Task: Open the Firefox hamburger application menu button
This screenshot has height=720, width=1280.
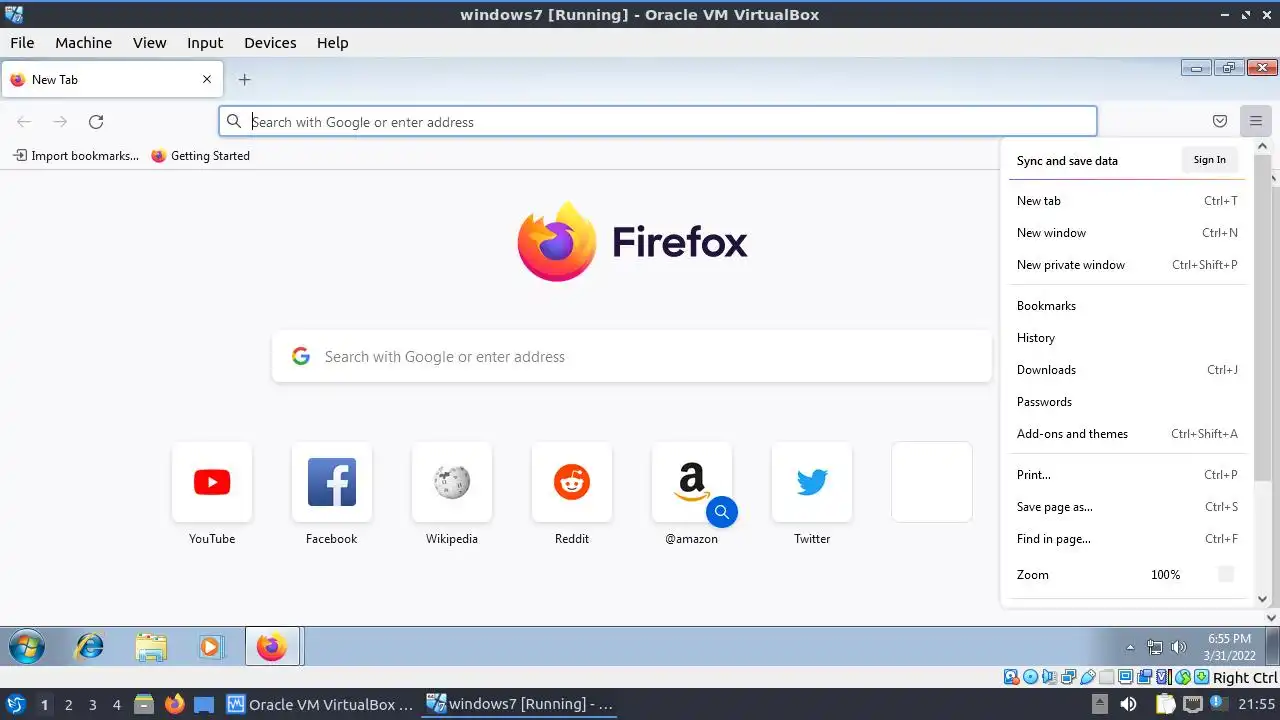Action: 1255,121
